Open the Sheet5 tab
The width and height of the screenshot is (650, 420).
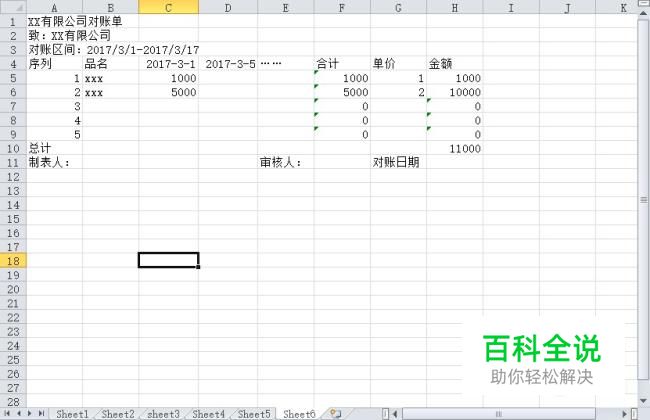tap(254, 414)
